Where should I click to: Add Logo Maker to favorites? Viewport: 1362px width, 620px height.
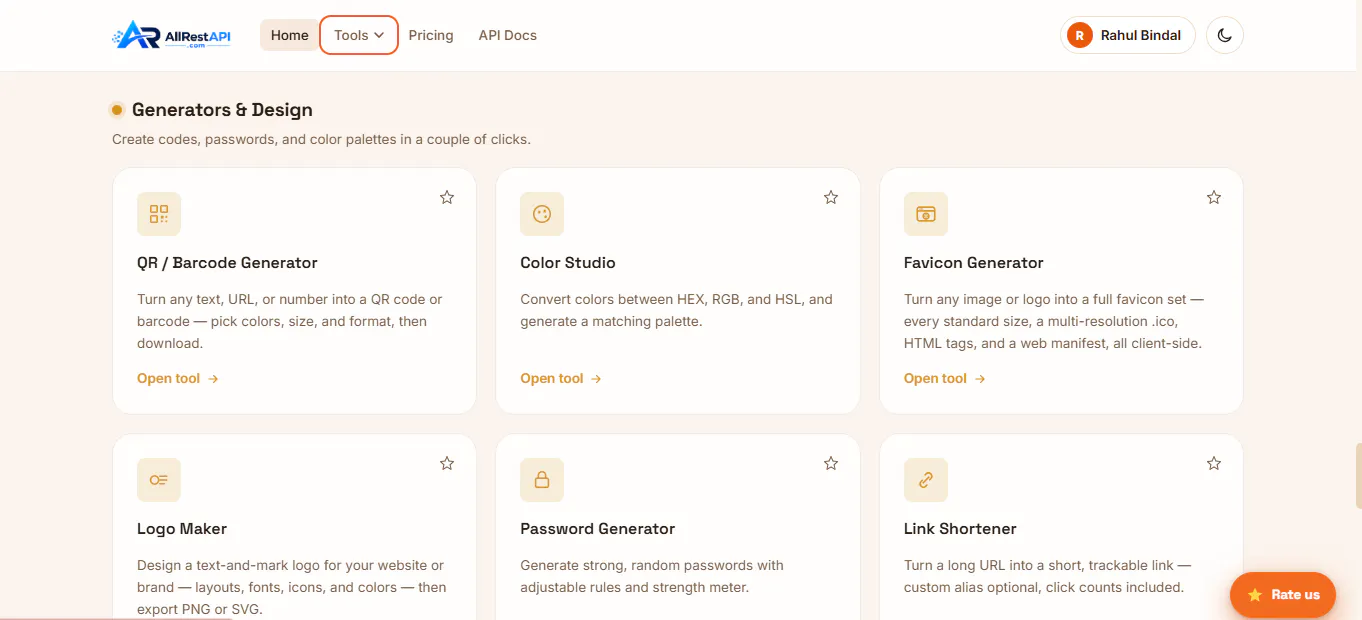(x=447, y=464)
